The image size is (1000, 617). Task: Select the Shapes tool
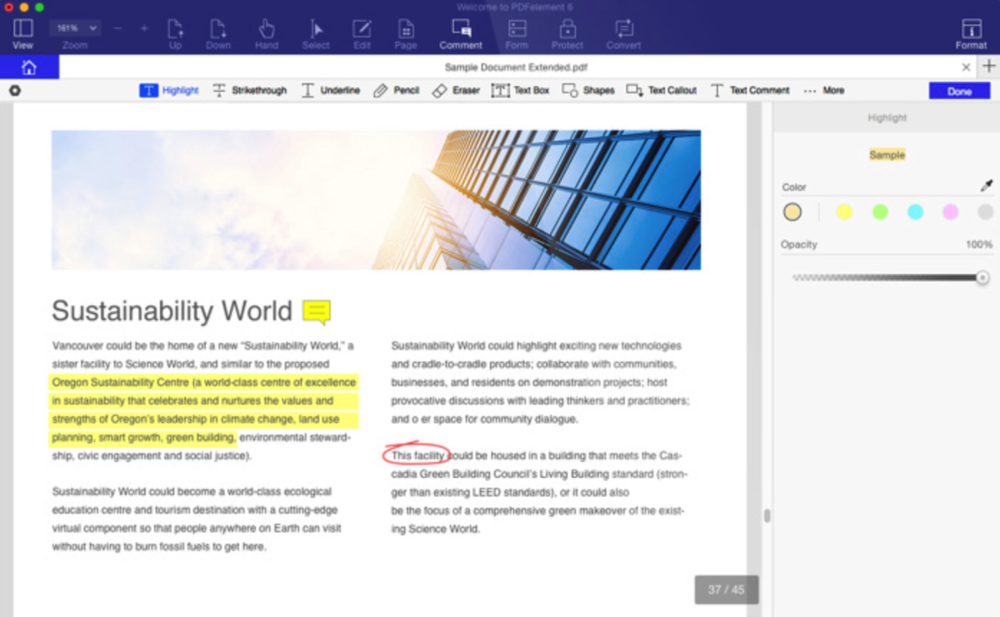[588, 91]
